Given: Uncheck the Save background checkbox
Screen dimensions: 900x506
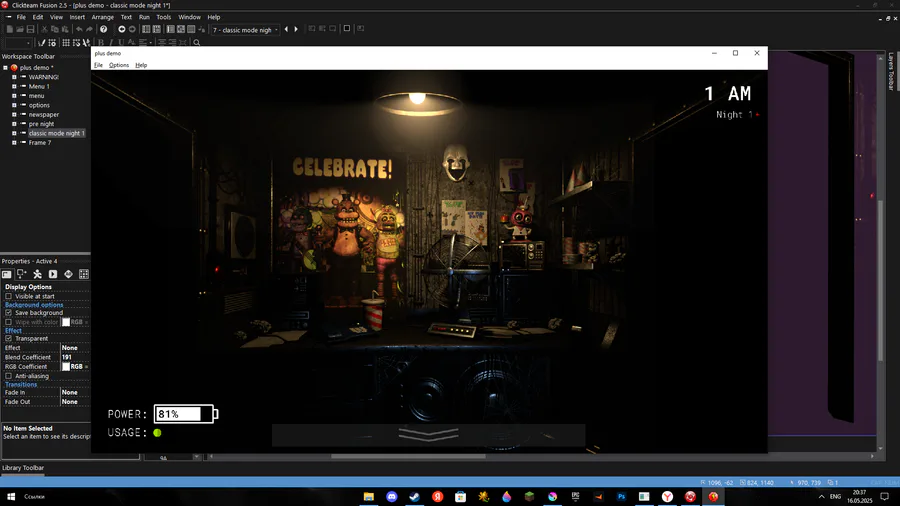Looking at the screenshot, I should click(x=9, y=313).
